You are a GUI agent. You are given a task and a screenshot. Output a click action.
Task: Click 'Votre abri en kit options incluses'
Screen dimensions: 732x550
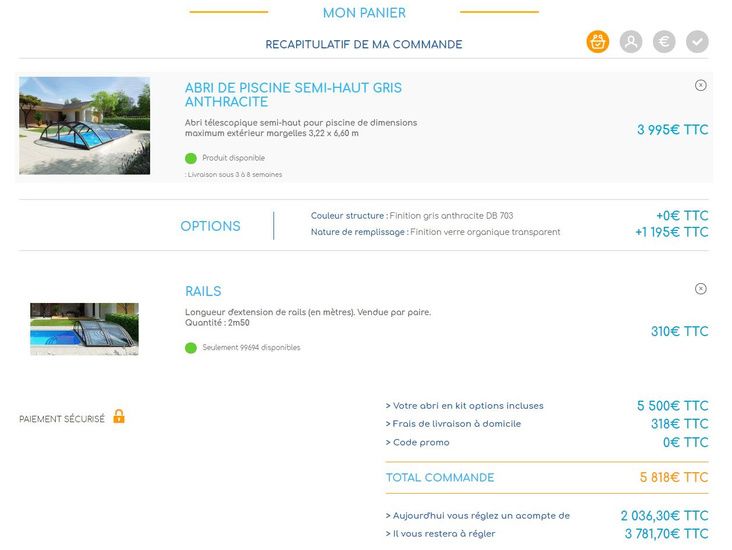(x=464, y=406)
